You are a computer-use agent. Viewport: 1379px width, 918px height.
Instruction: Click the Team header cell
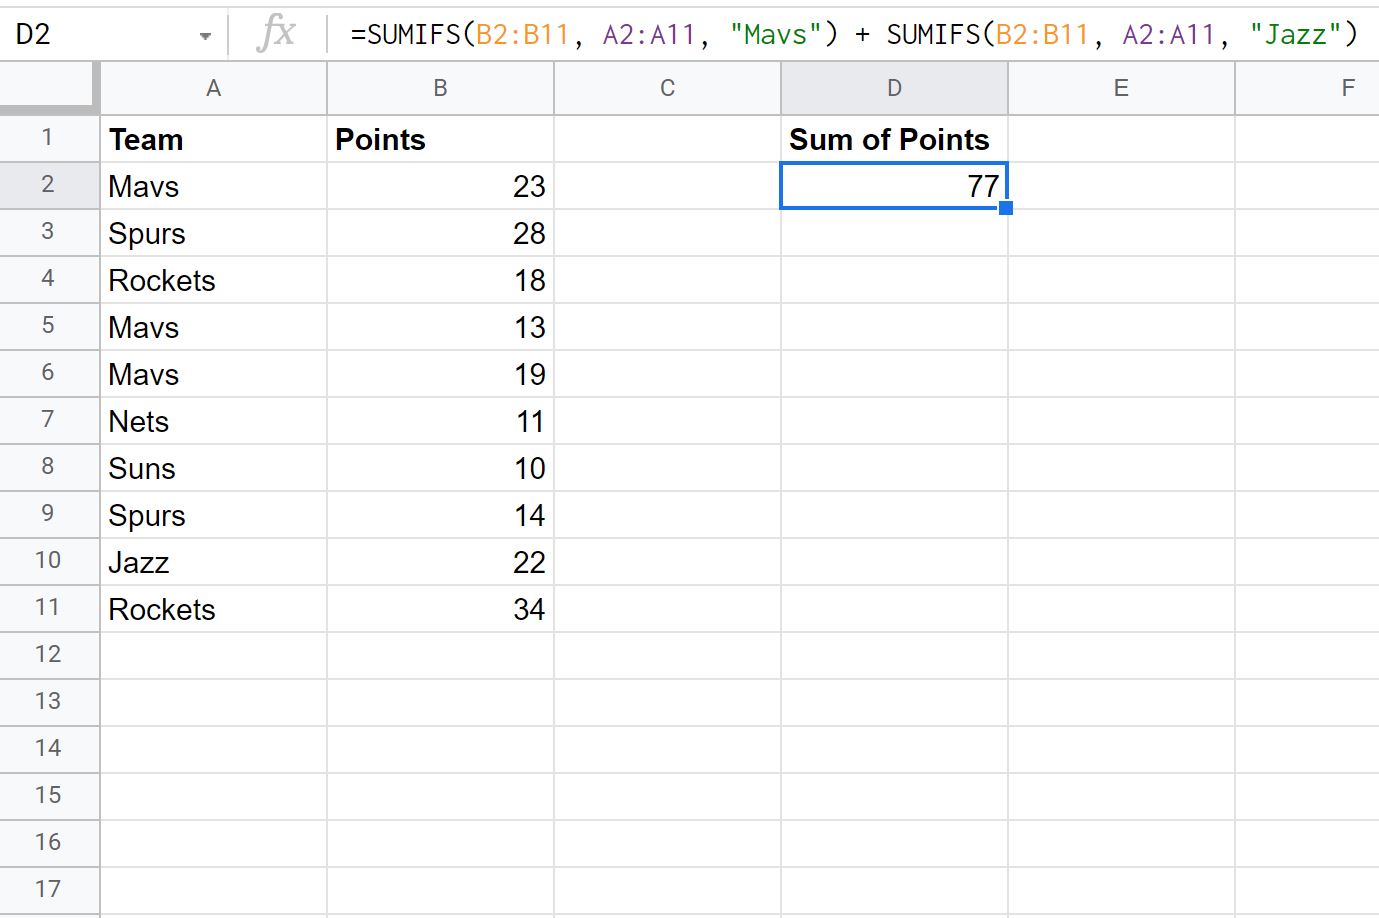[x=213, y=139]
